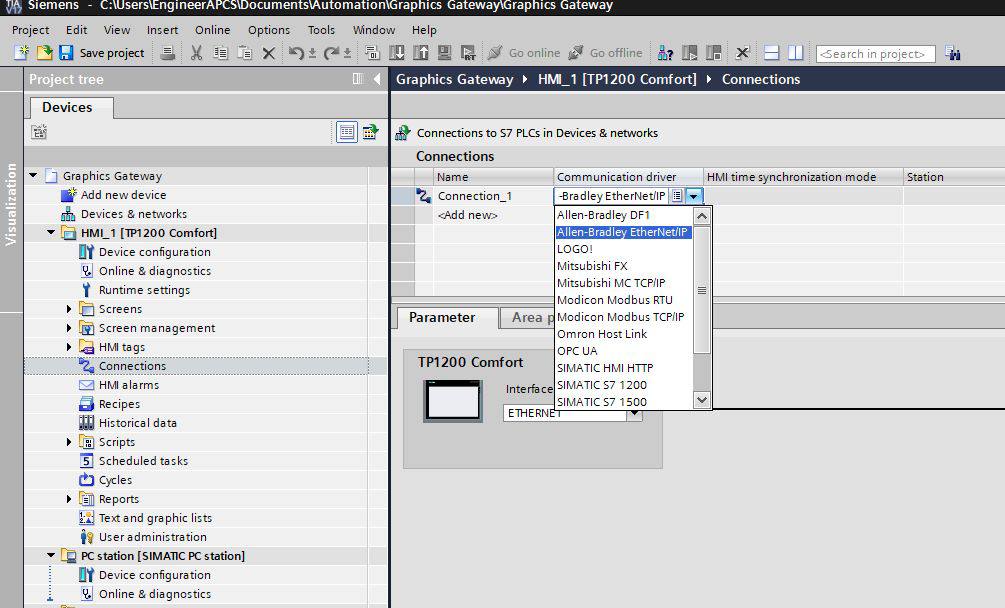Collapse the Graphics Gateway project node

click(33, 175)
